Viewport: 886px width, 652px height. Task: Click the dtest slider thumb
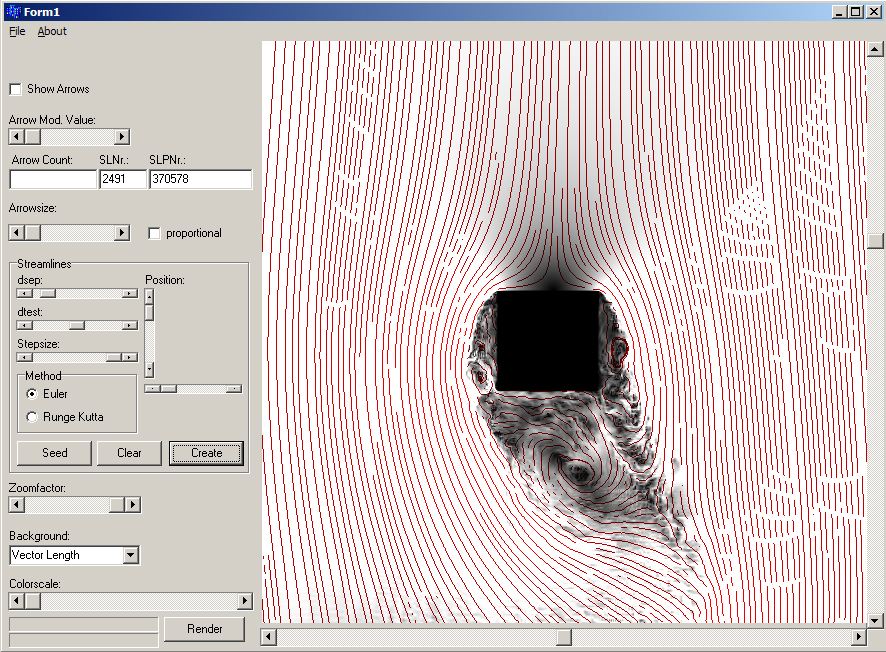(77, 325)
